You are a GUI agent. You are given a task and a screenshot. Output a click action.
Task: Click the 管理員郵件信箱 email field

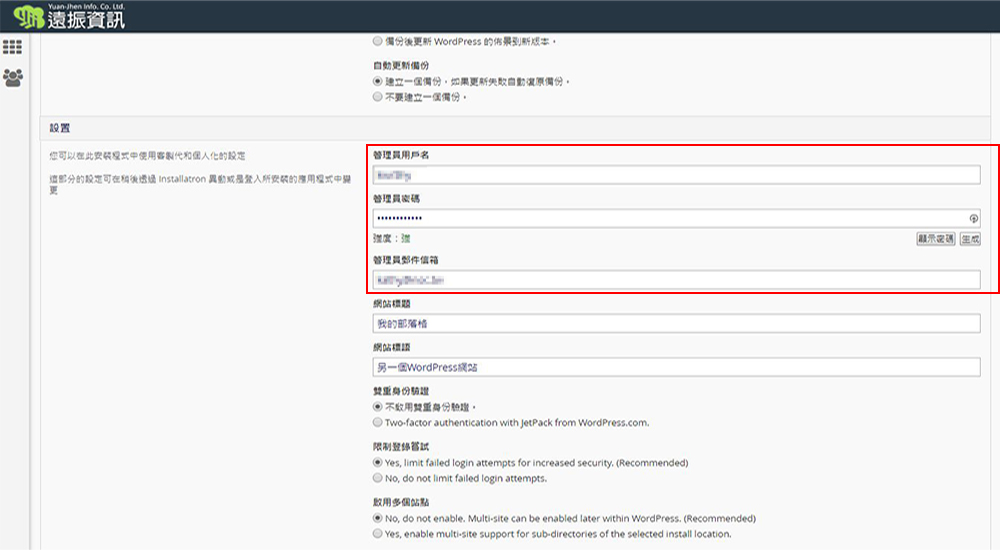tap(675, 280)
